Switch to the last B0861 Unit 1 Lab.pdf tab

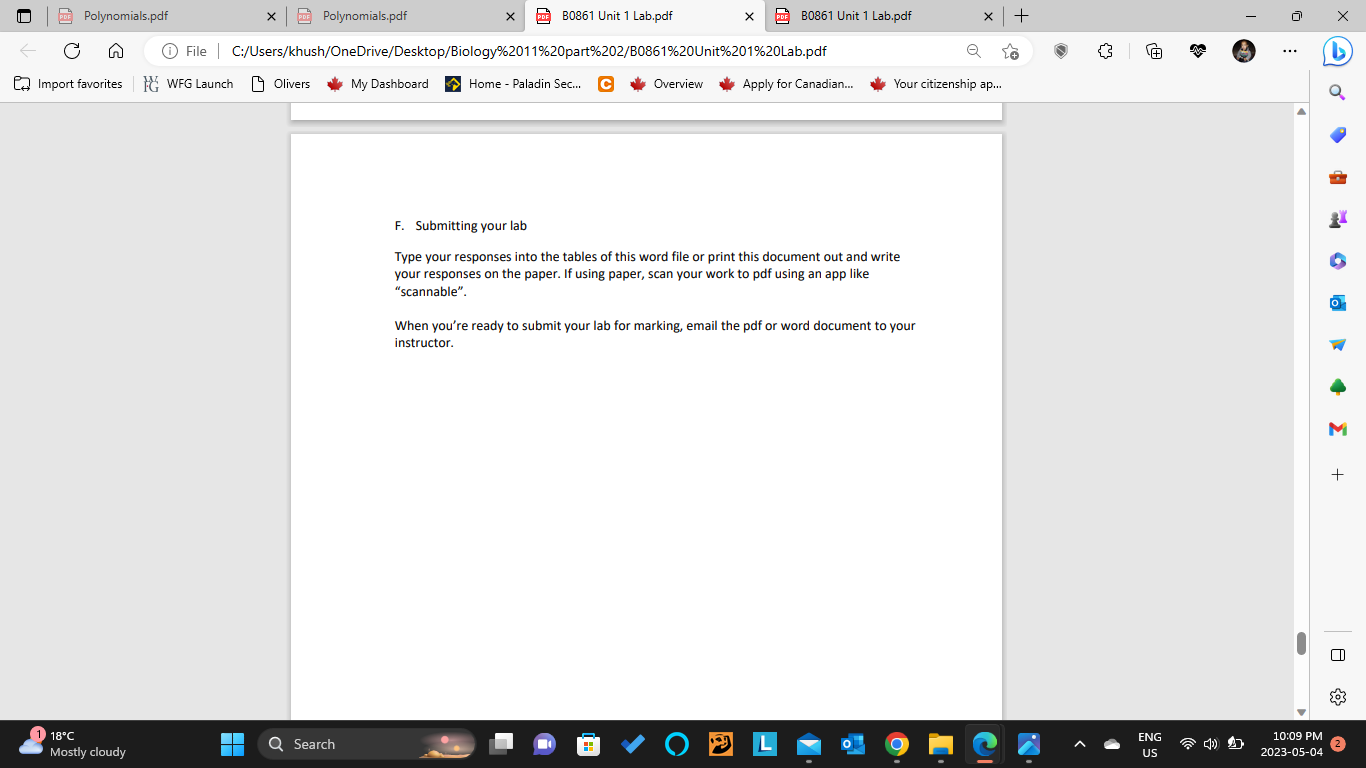click(883, 16)
